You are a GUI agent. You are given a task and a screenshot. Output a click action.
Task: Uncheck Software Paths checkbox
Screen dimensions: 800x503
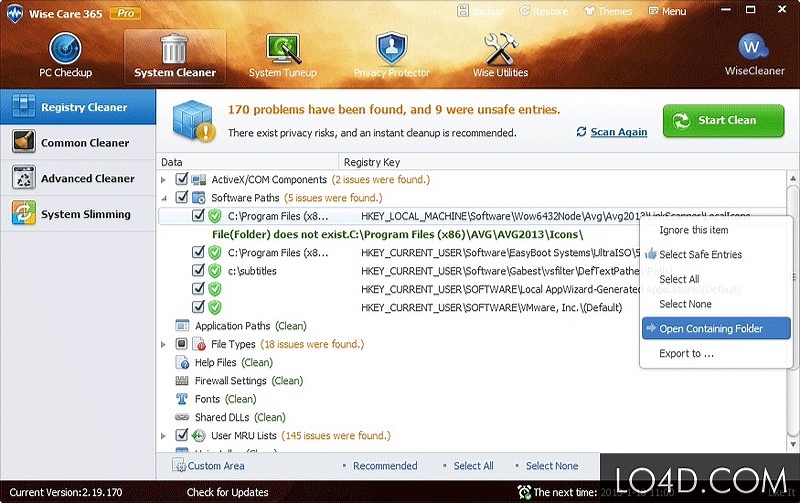(x=182, y=197)
